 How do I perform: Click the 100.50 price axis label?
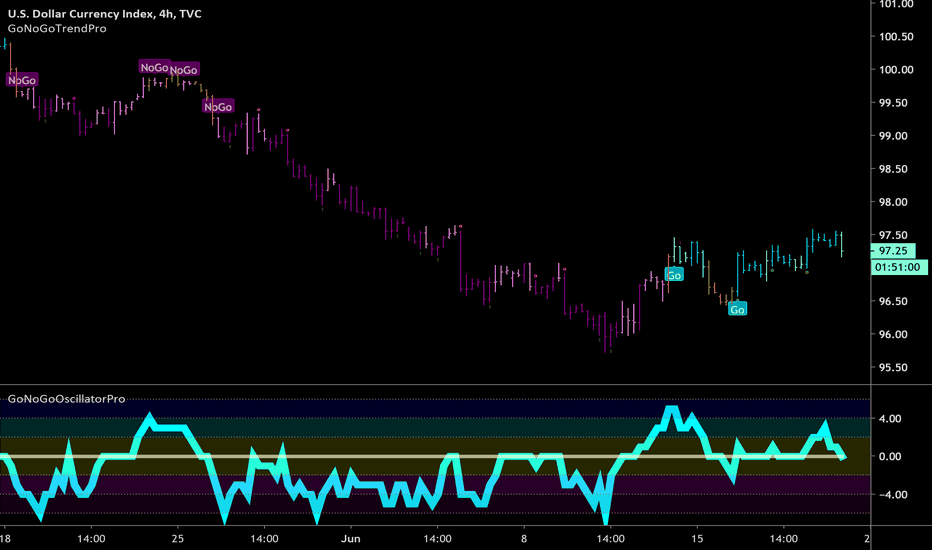point(896,37)
